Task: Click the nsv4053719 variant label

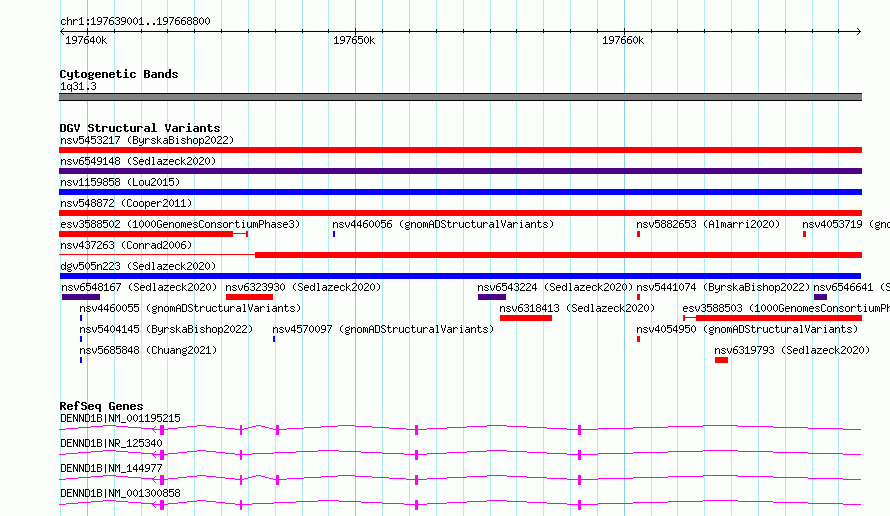Action: [846, 224]
